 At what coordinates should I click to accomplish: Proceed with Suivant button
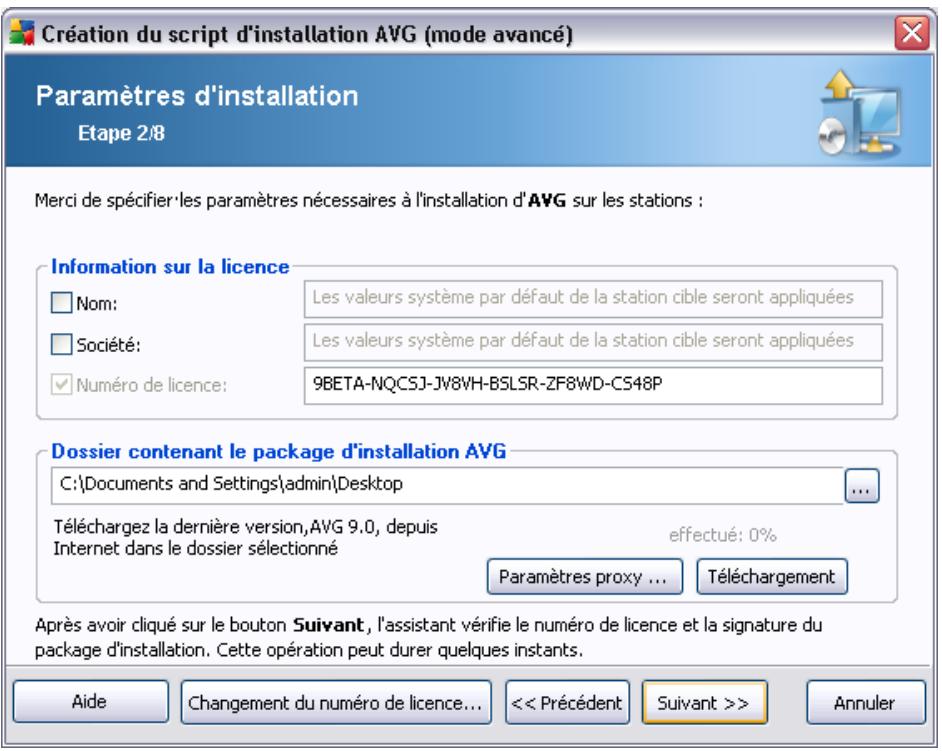(x=705, y=702)
